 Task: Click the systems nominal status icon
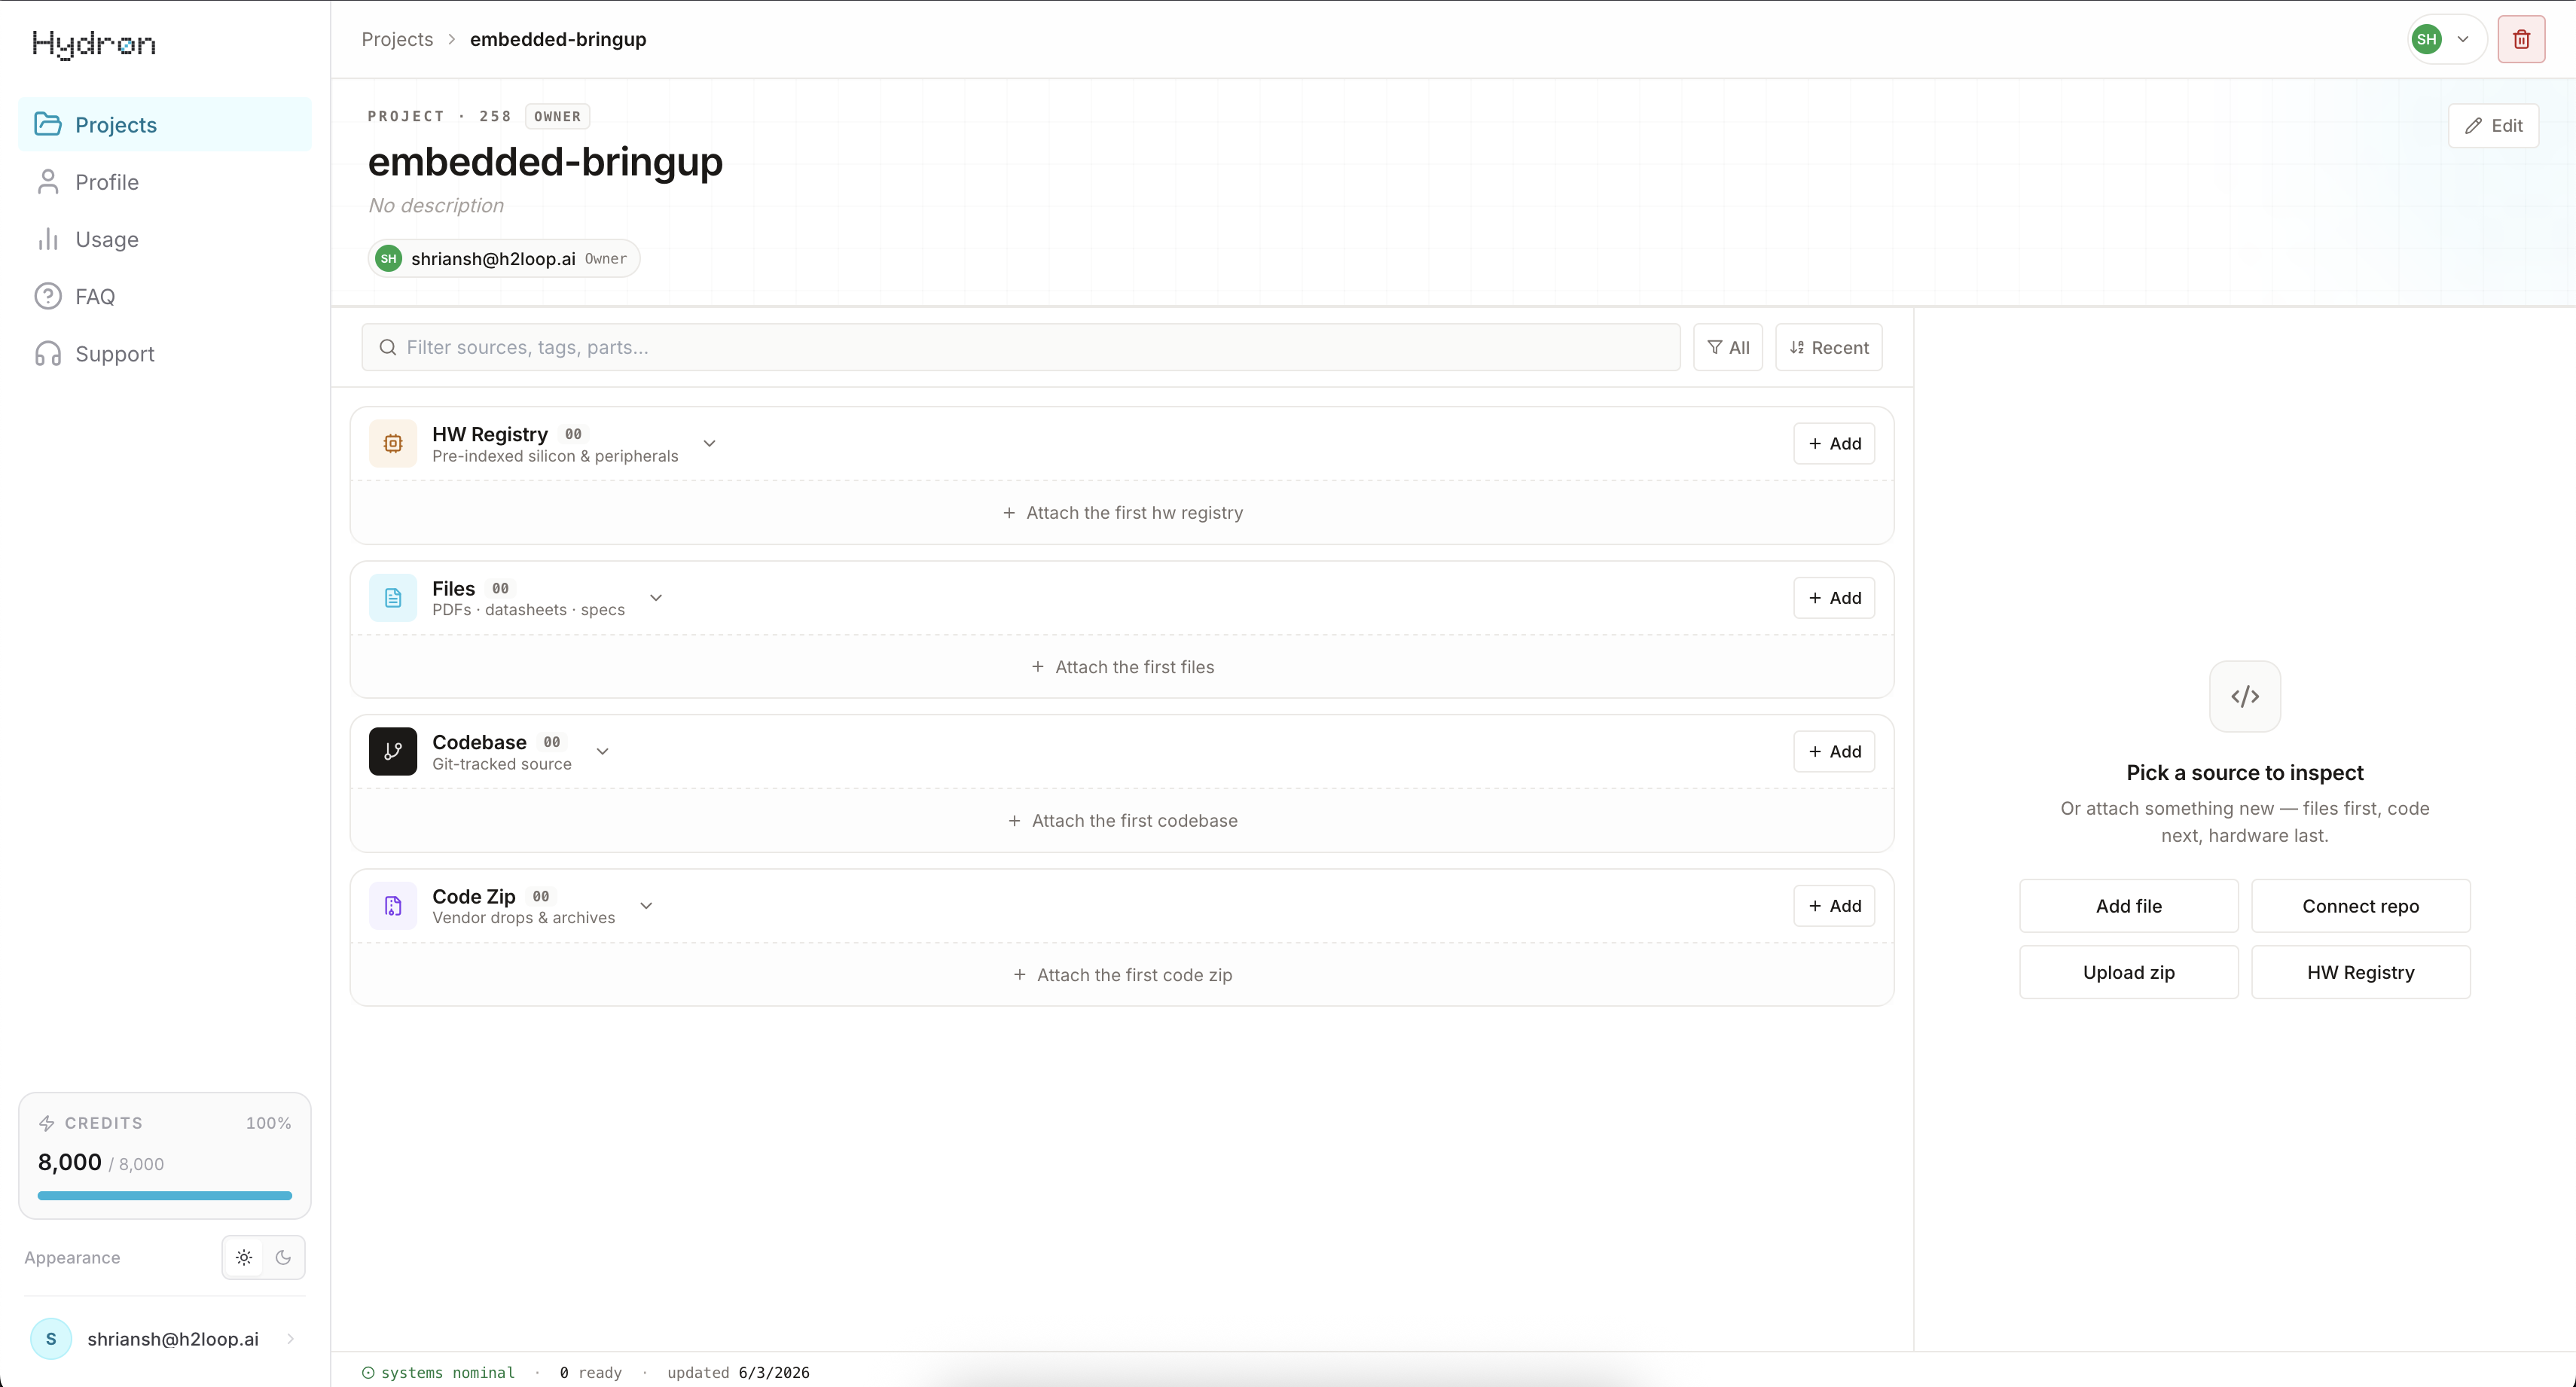pyautogui.click(x=368, y=1373)
